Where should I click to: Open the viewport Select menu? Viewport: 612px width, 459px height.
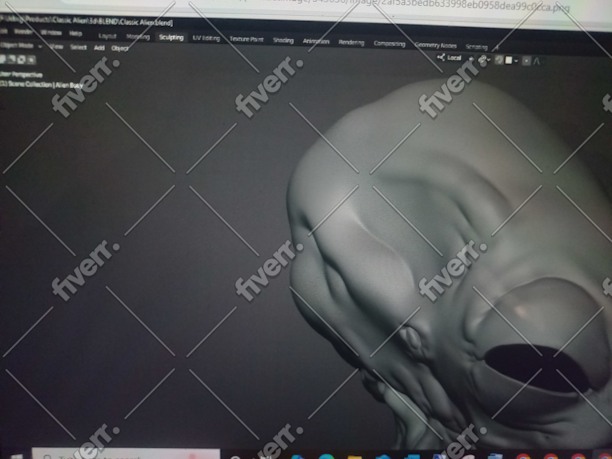click(x=78, y=47)
